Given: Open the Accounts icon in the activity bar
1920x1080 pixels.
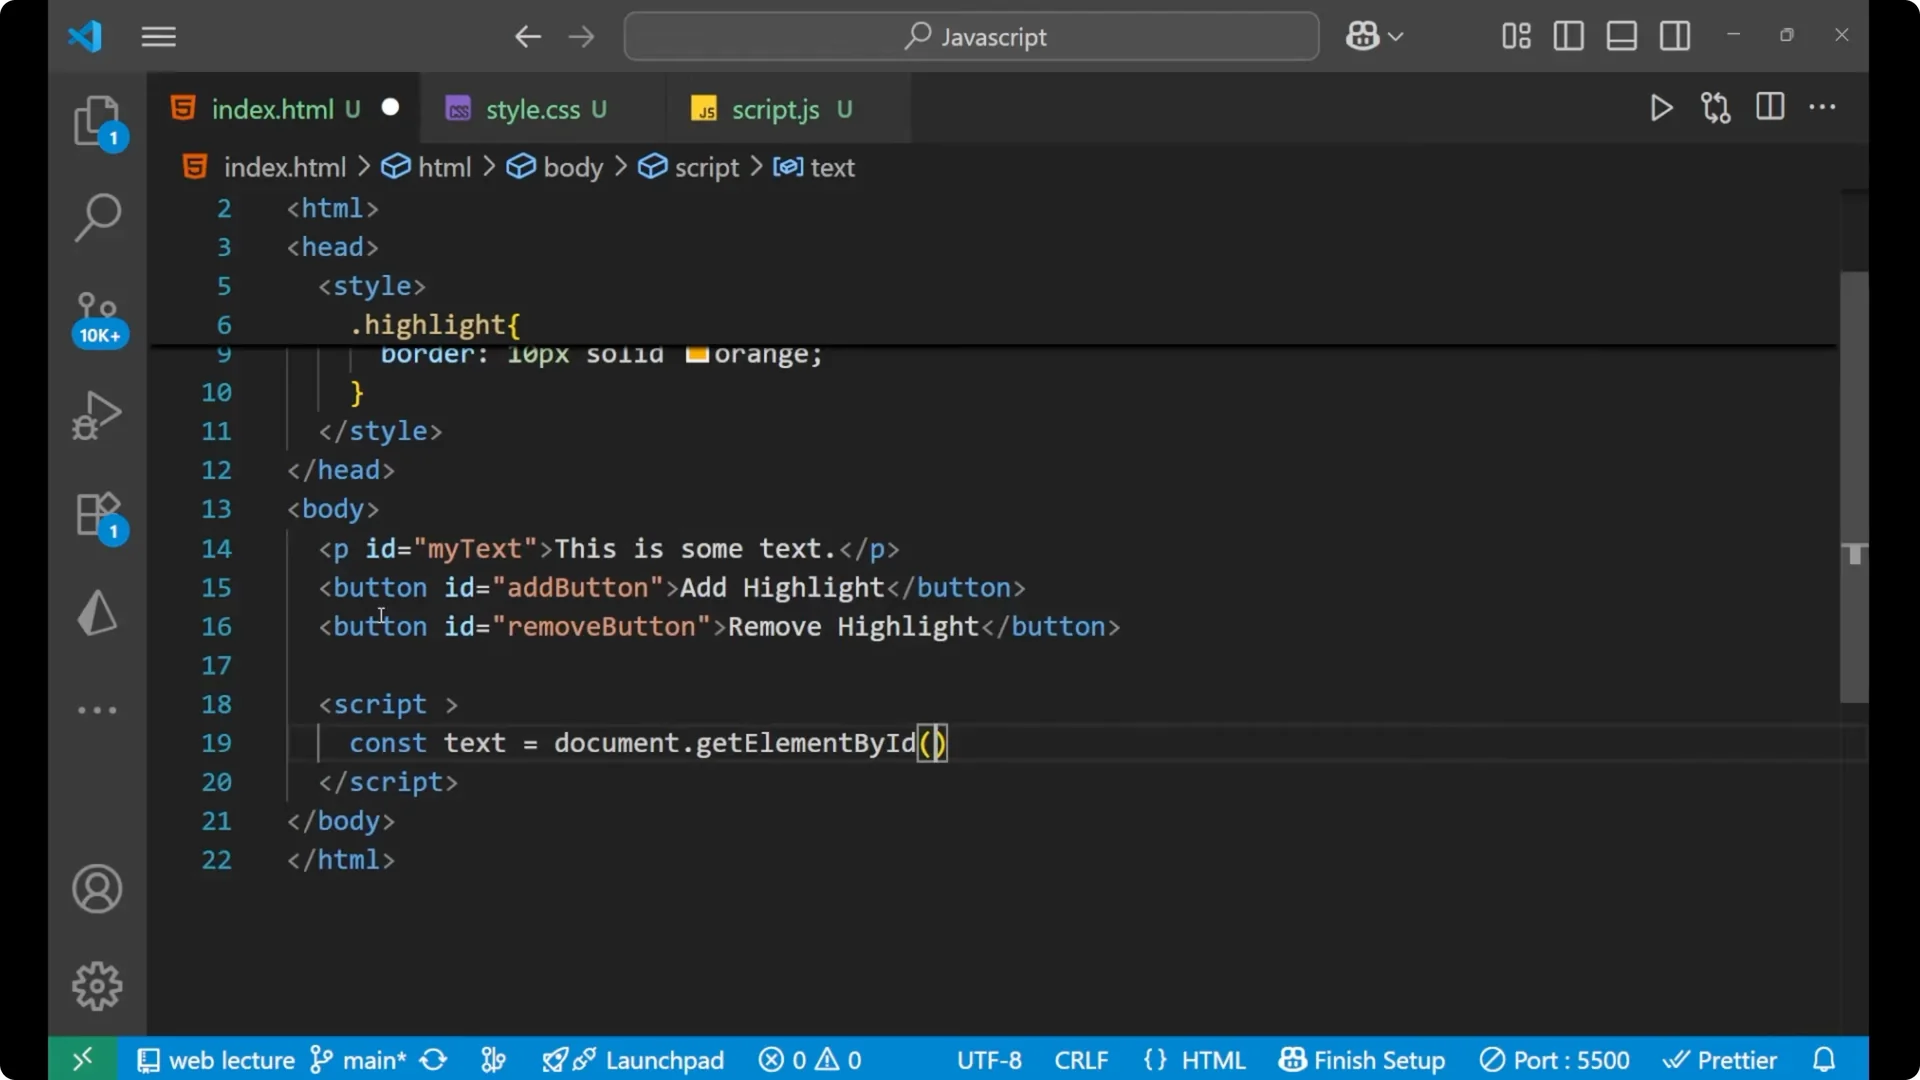Looking at the screenshot, I should [x=97, y=889].
